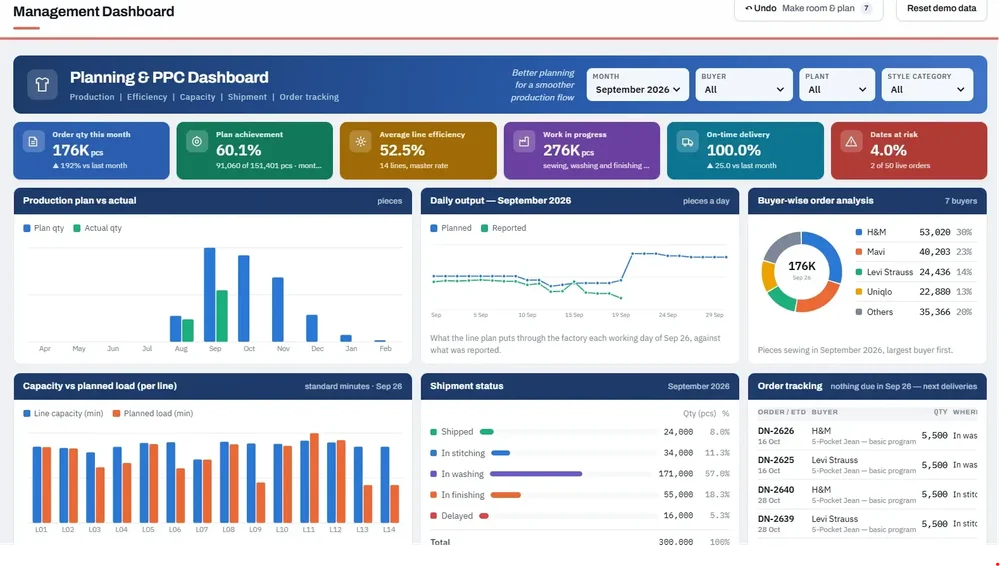Go to the Efficiency section link

147,97
